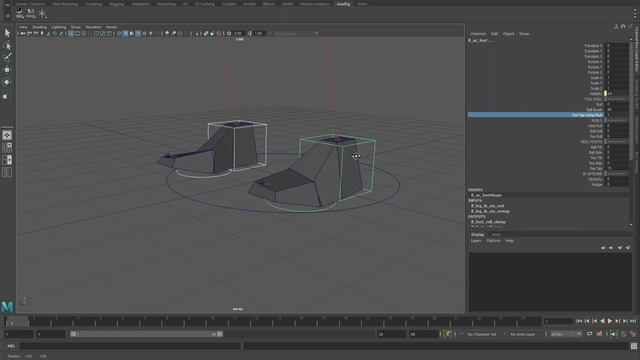Image resolution: width=640 pixels, height=360 pixels.
Task: Step back one frame
Action: pos(587,321)
